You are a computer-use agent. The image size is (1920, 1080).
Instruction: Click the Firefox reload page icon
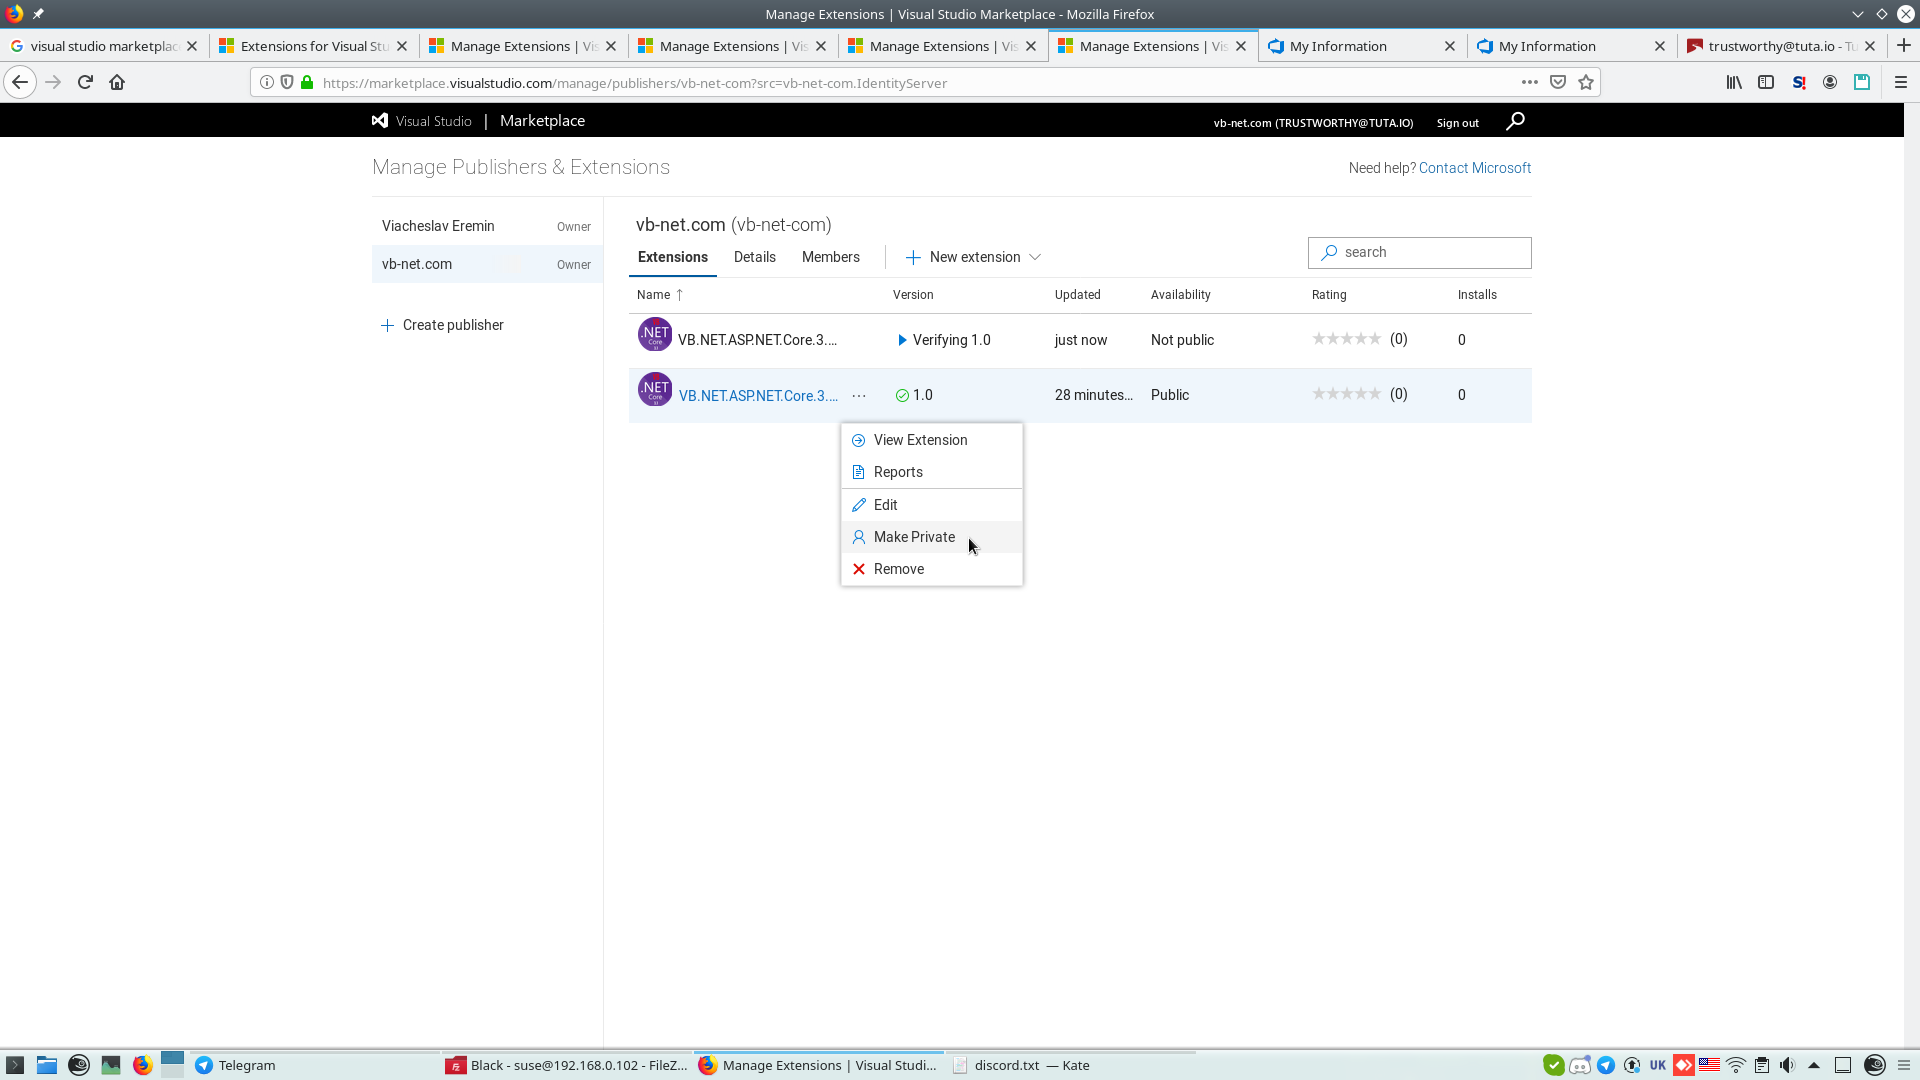pos(85,83)
